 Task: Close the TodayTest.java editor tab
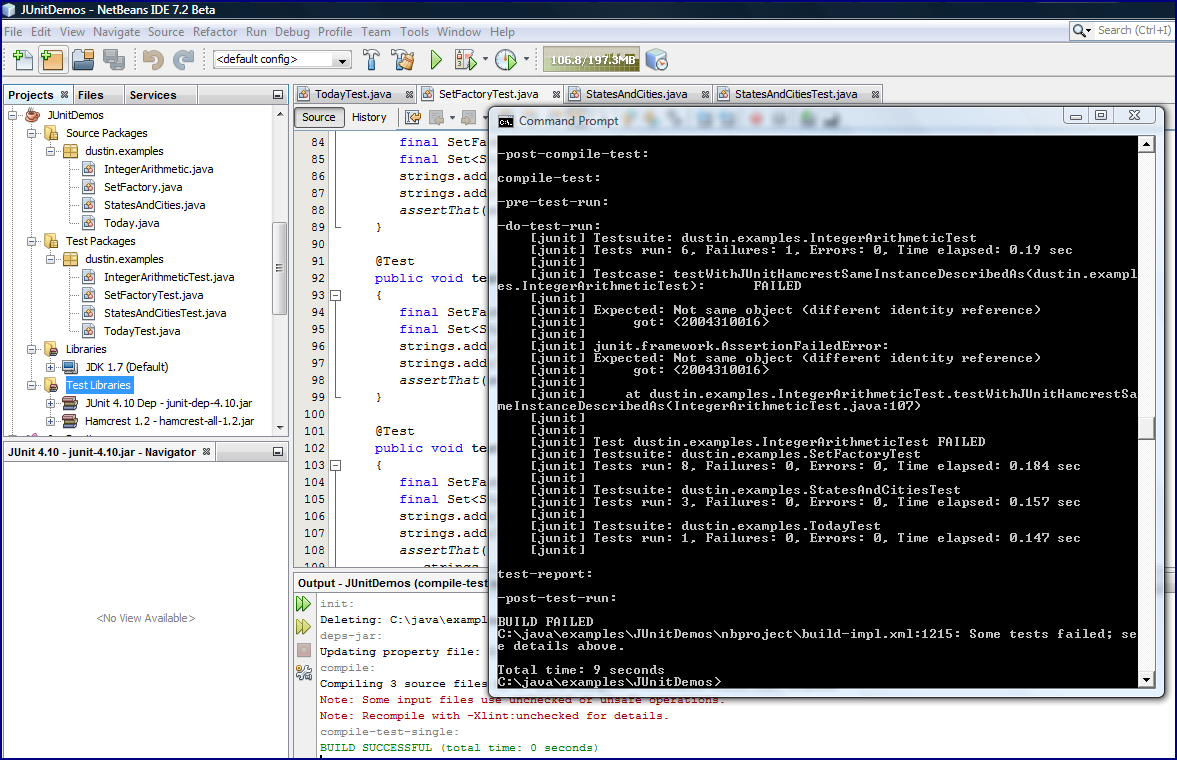point(409,95)
